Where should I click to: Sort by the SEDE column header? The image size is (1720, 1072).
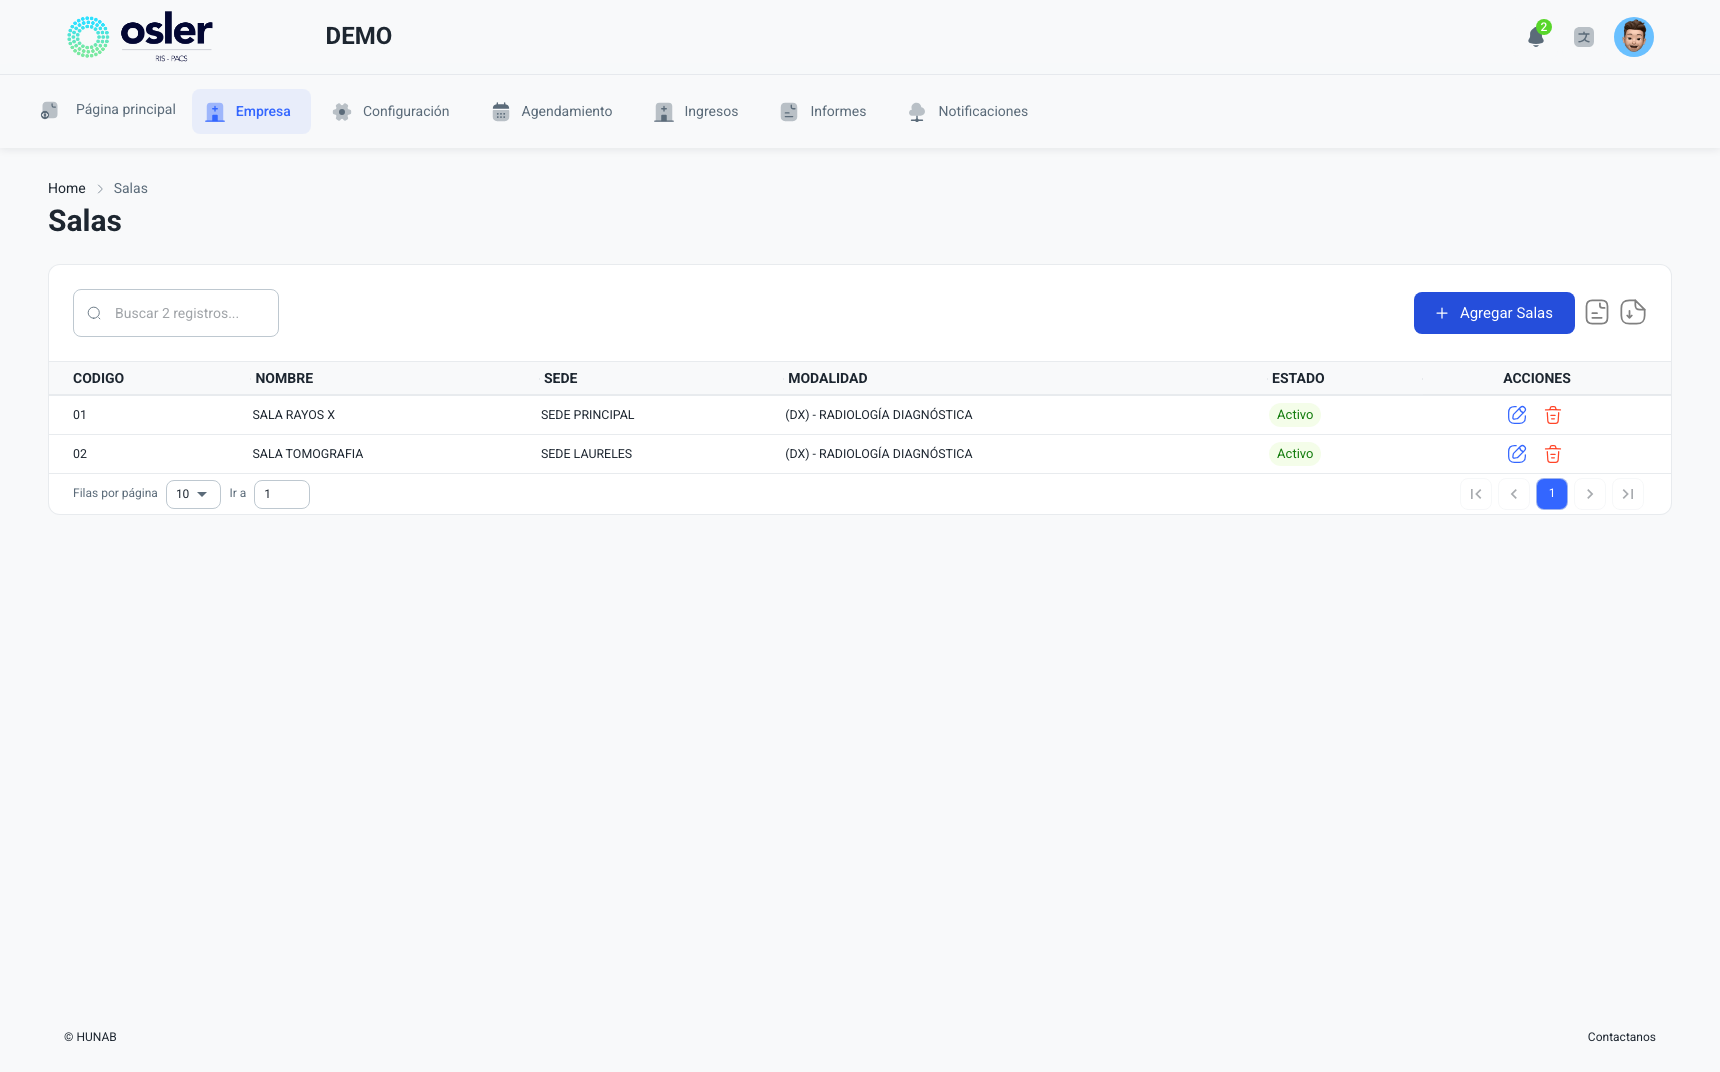tap(561, 378)
